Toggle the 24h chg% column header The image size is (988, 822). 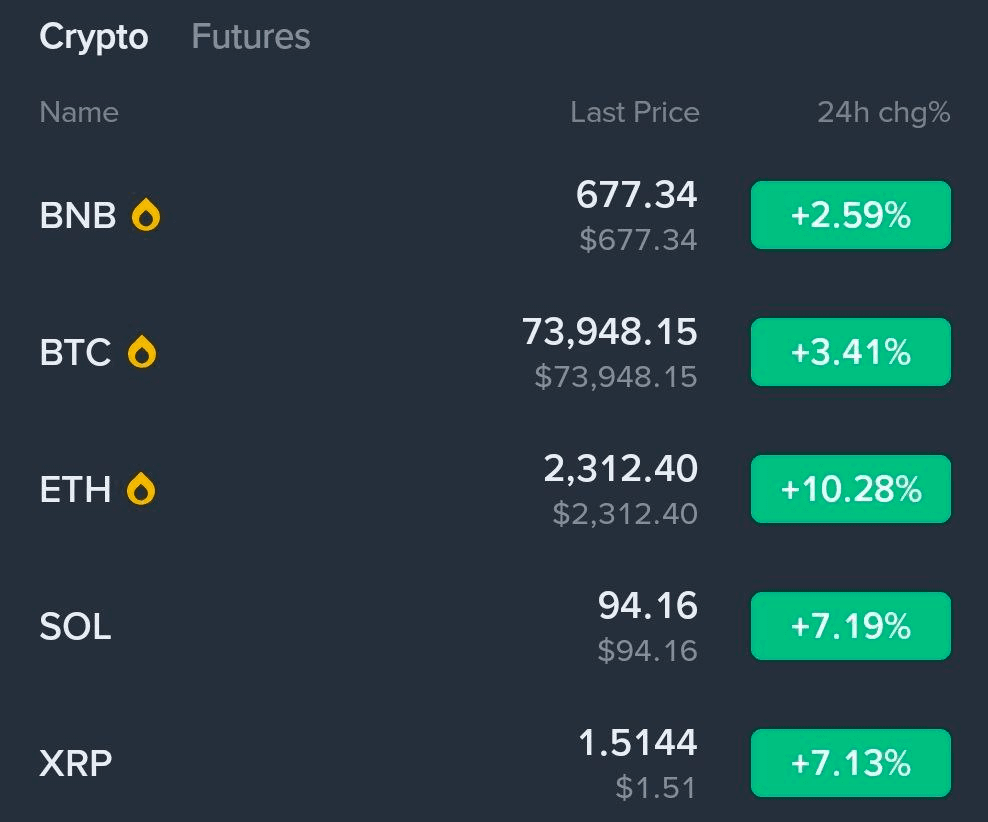[883, 112]
